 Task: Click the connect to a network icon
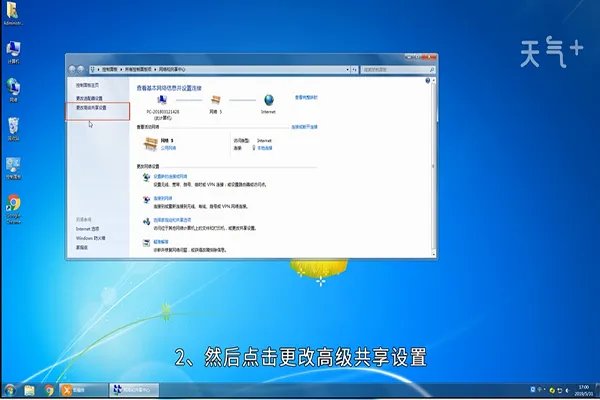tap(146, 199)
